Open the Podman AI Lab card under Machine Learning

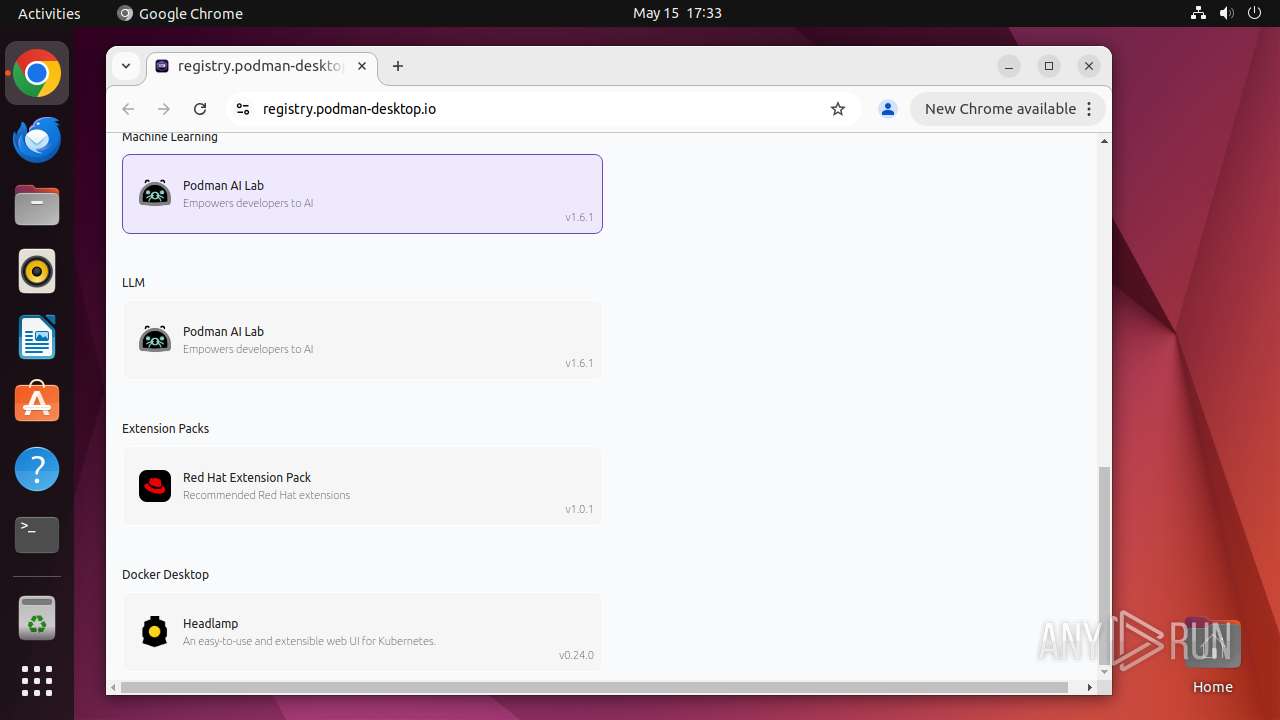362,194
